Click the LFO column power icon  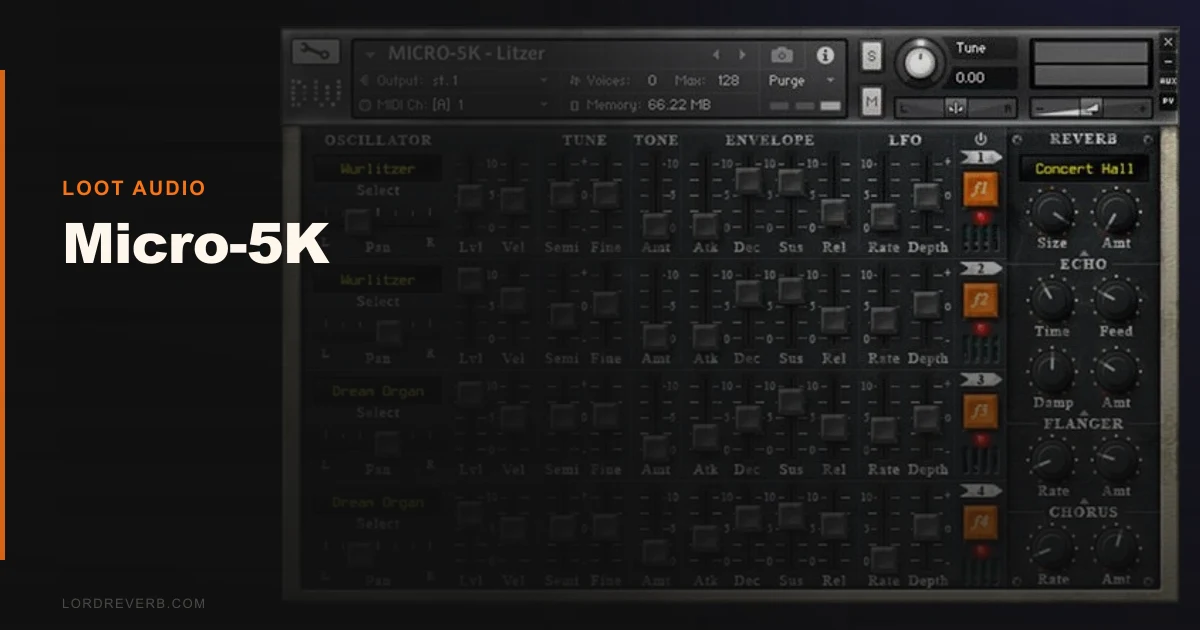980,139
